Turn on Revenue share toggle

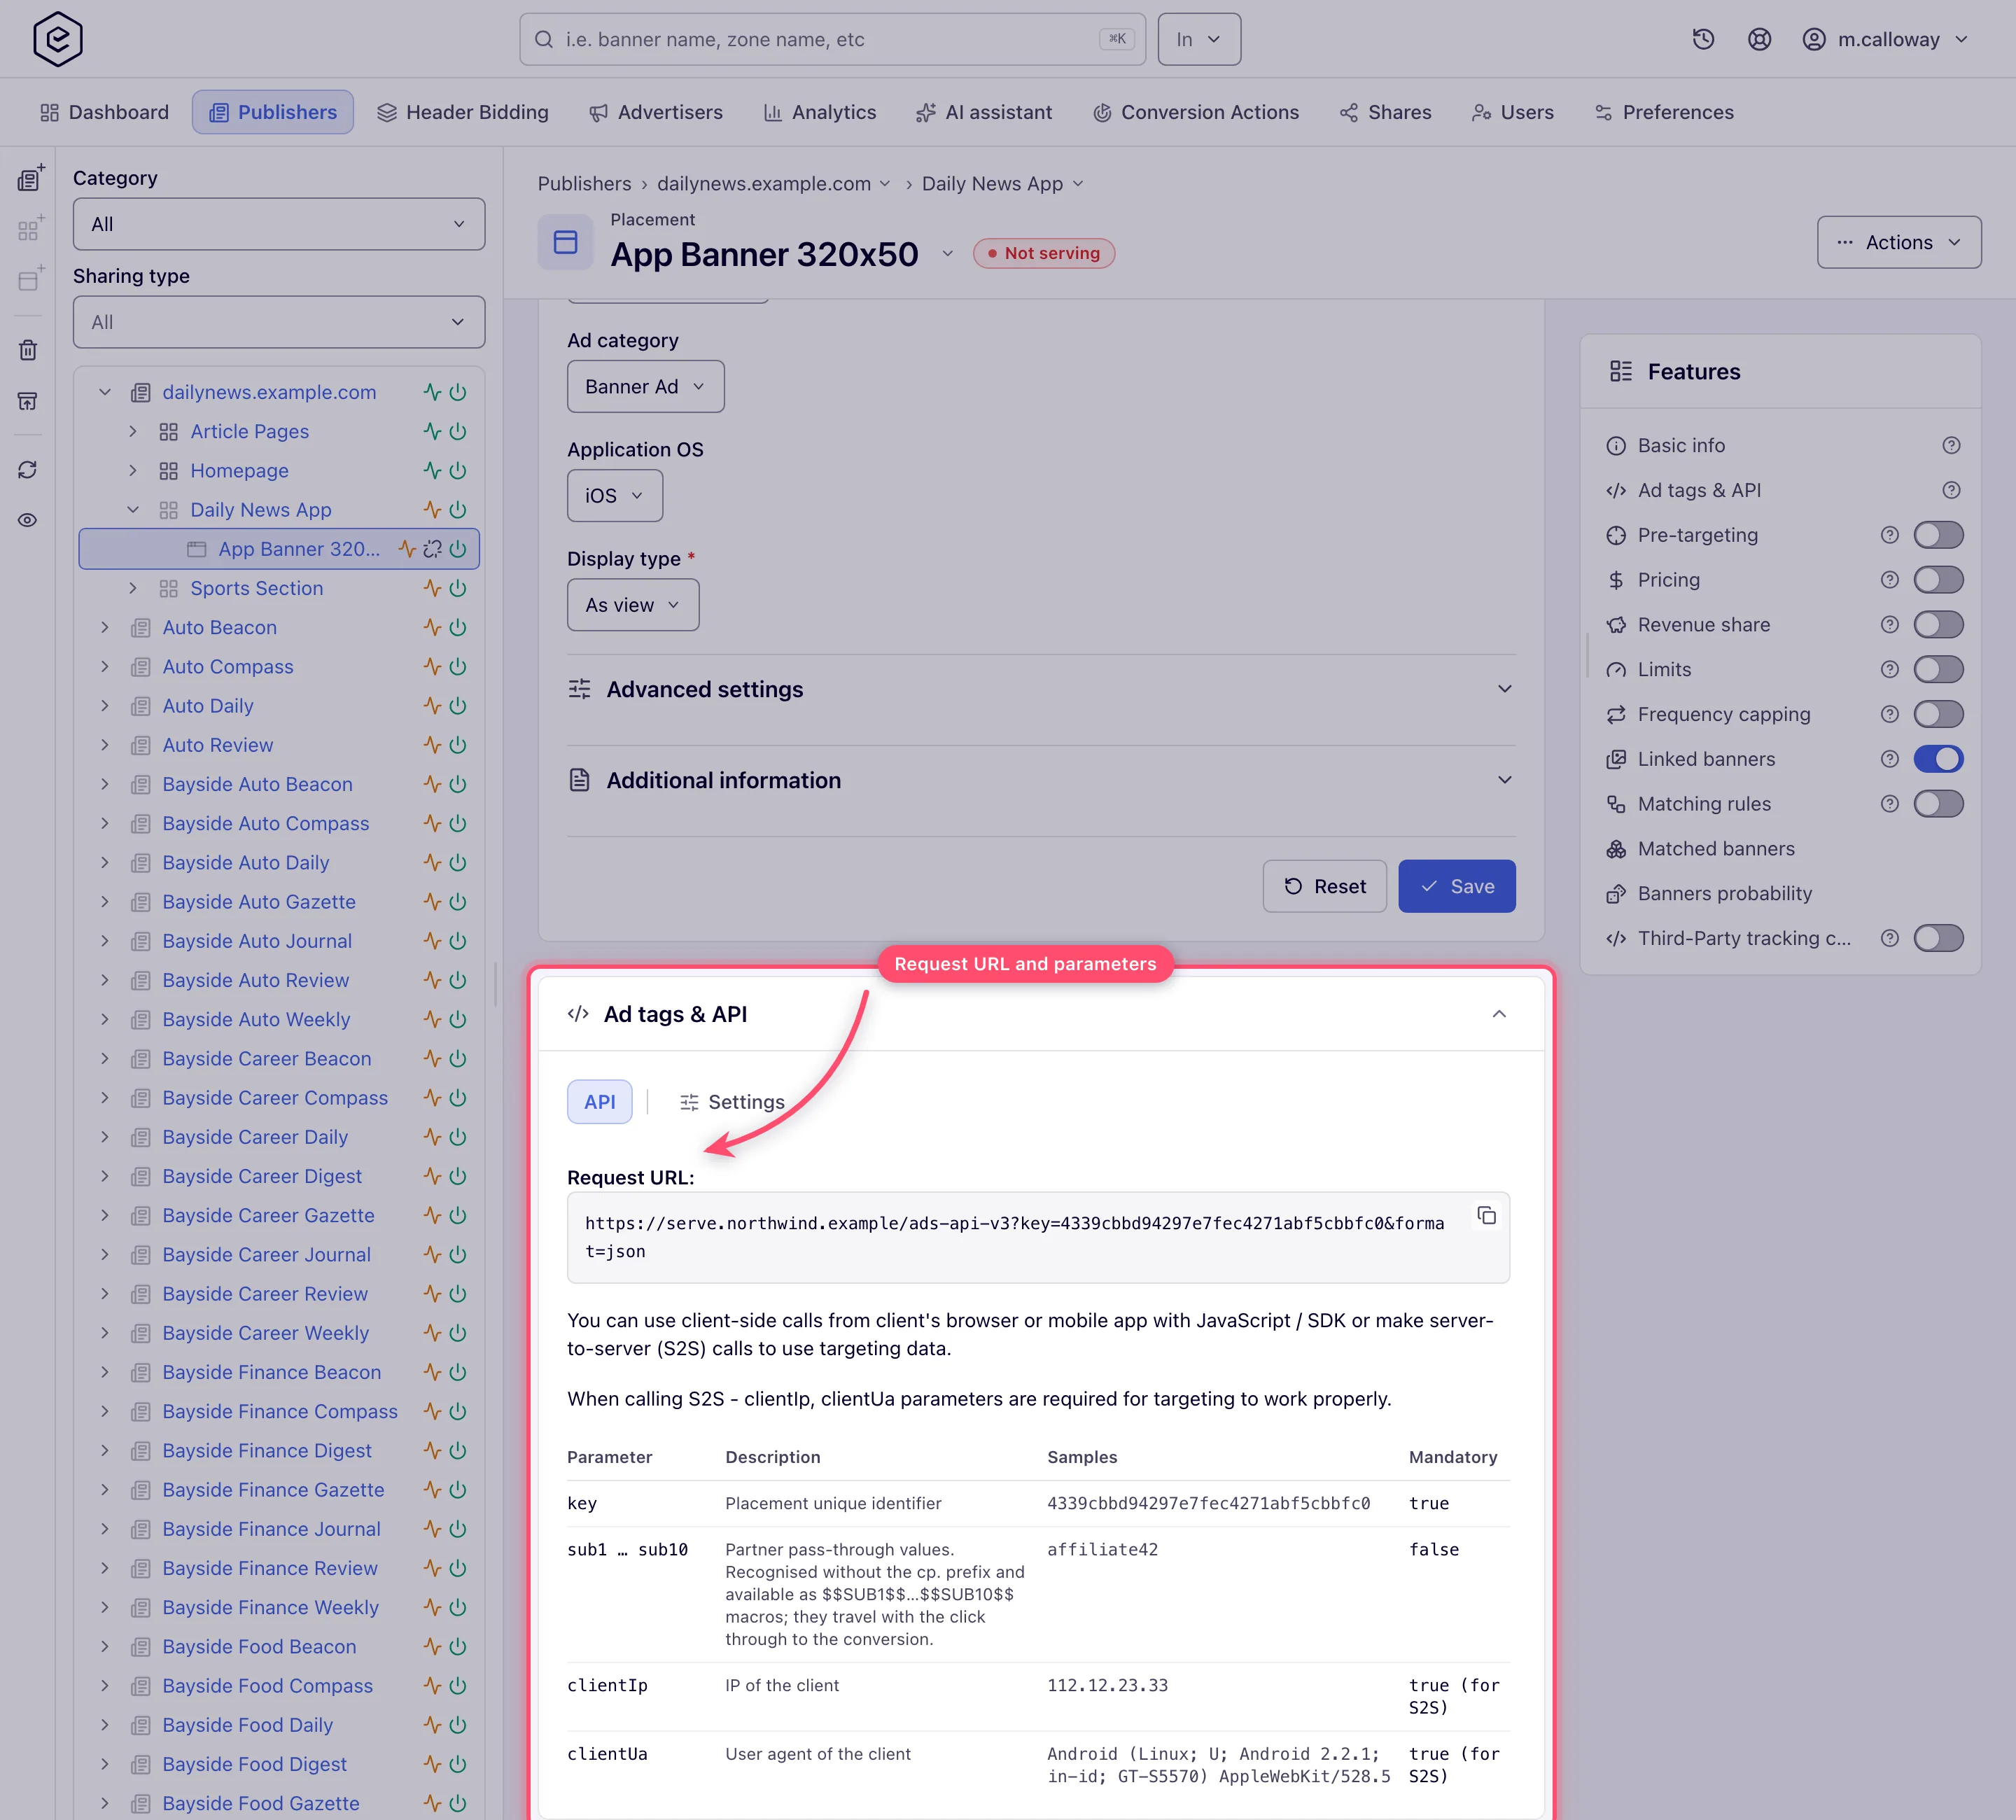[1938, 625]
